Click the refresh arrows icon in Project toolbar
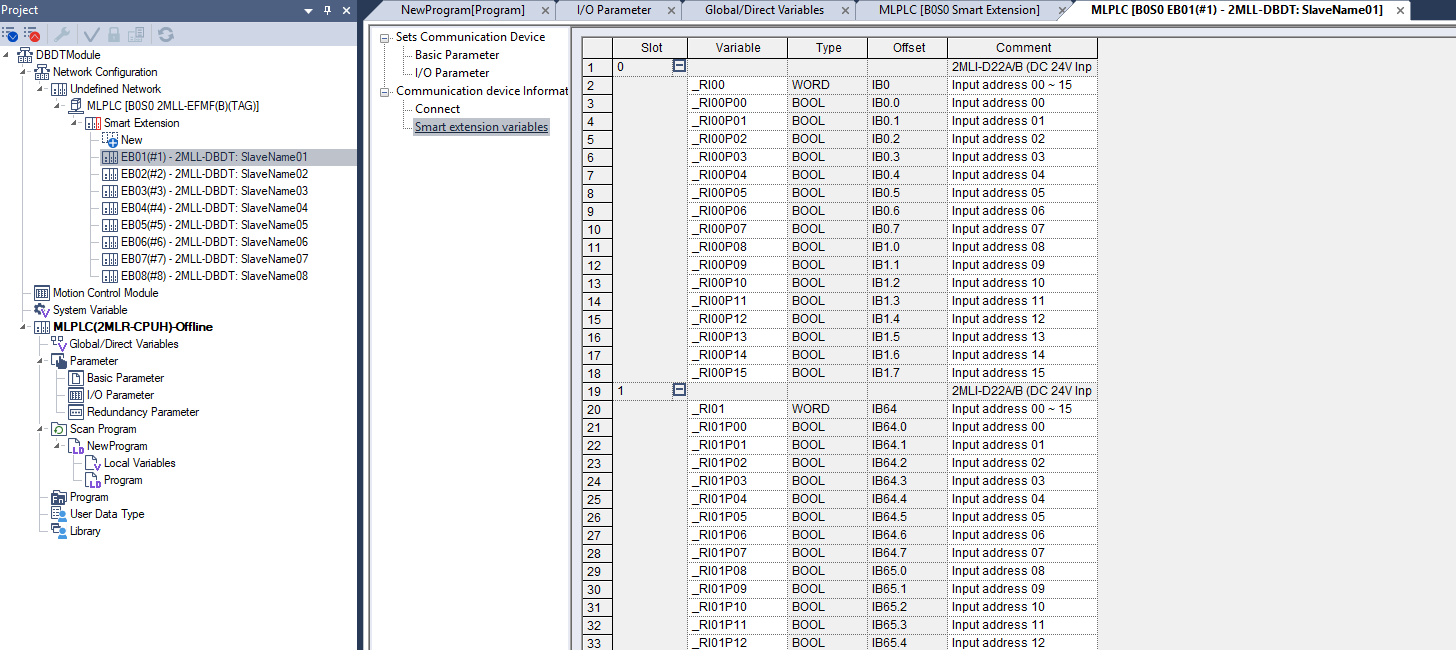The image size is (1456, 650). [165, 33]
